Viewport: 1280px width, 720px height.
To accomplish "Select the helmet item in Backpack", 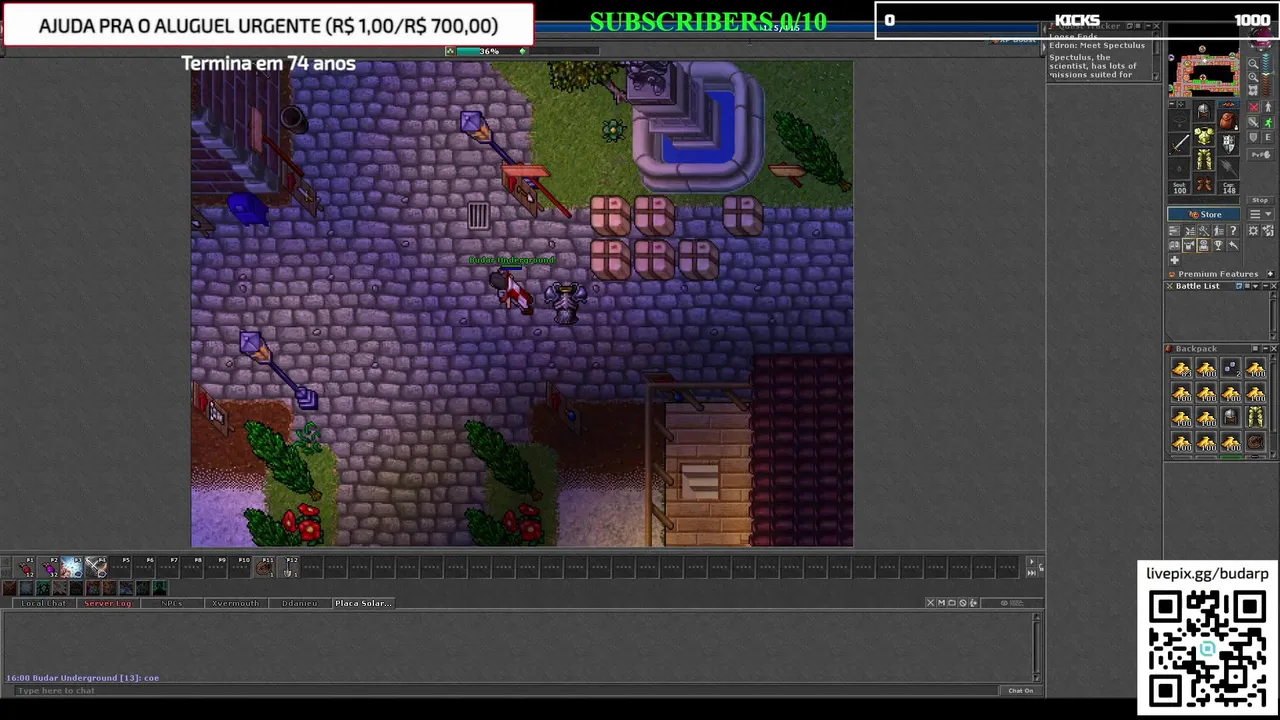I will click(x=1230, y=417).
